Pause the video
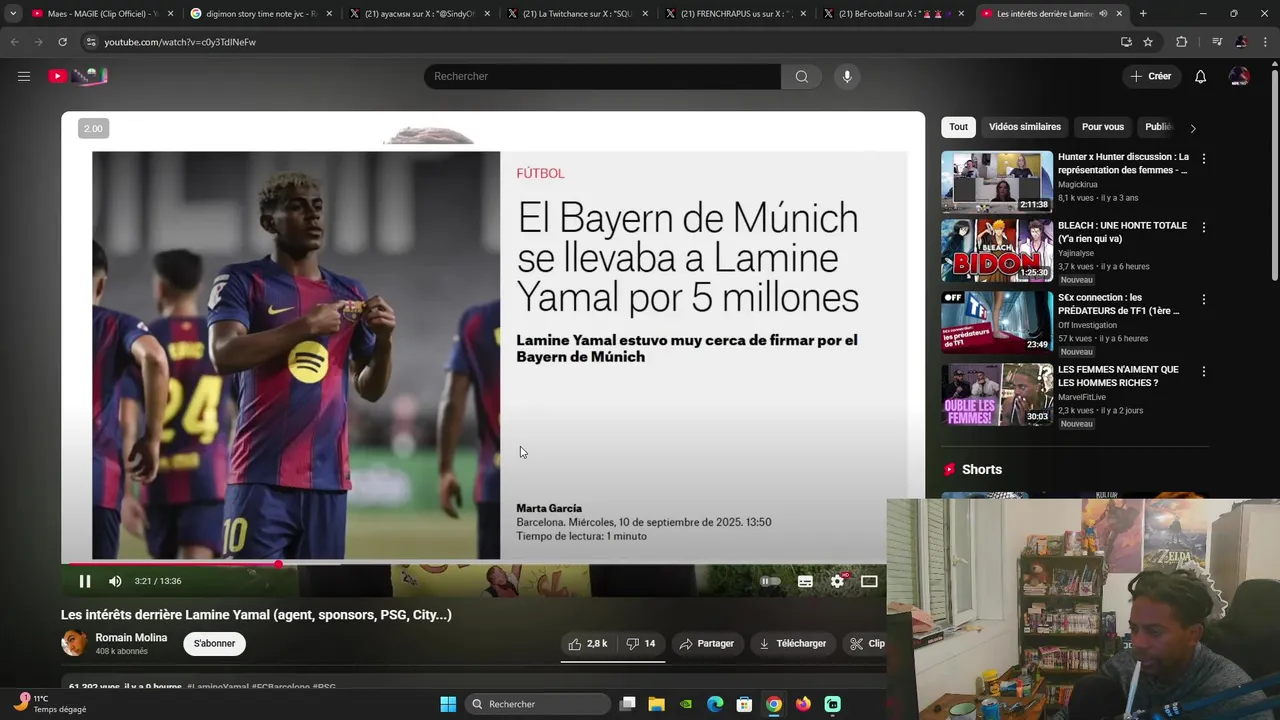Screen dimensions: 1280x720 (x=85, y=581)
